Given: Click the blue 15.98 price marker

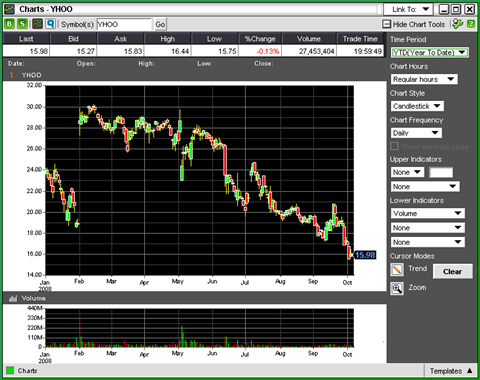Looking at the screenshot, I should [x=365, y=255].
